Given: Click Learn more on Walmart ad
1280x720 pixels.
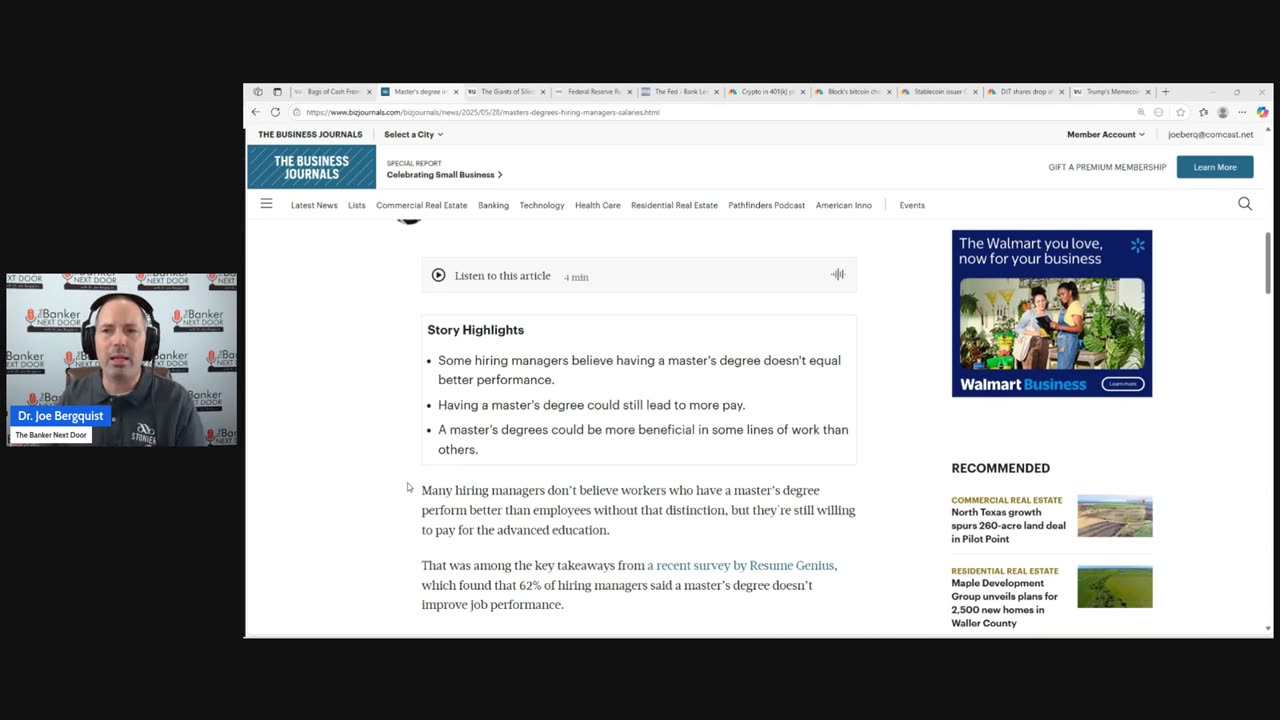Looking at the screenshot, I should coord(1122,384).
